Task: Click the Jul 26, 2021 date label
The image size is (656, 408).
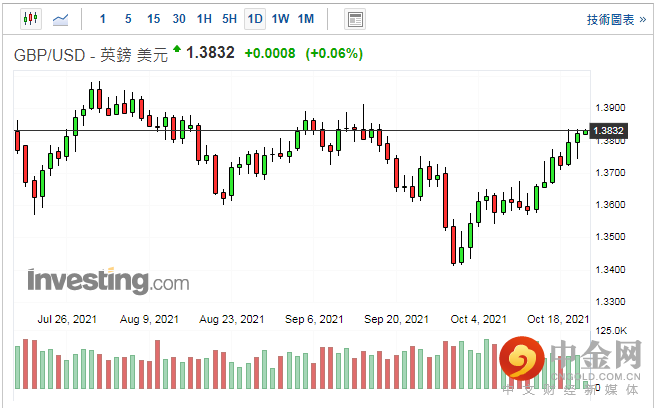Action: (x=67, y=319)
